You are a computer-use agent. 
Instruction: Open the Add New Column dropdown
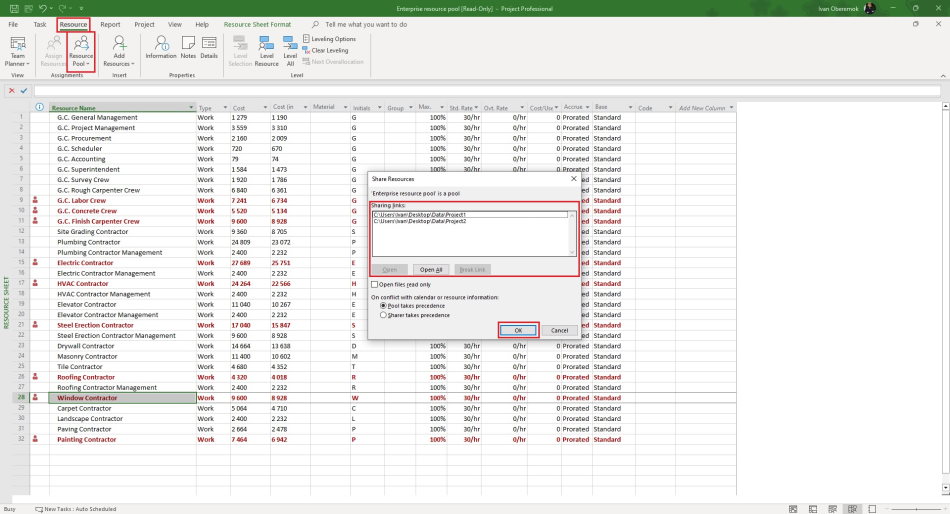[x=731, y=107]
